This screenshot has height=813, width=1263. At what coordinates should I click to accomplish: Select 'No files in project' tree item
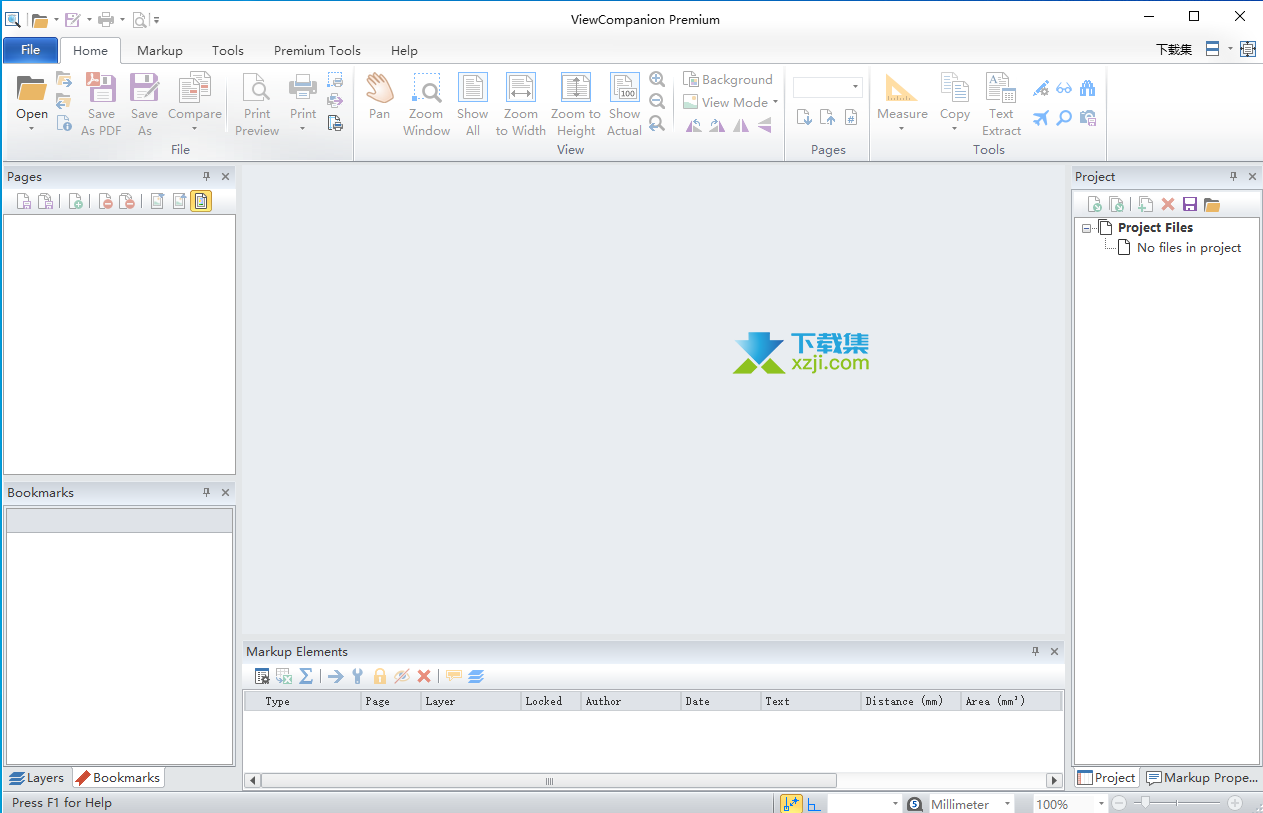pos(1189,248)
